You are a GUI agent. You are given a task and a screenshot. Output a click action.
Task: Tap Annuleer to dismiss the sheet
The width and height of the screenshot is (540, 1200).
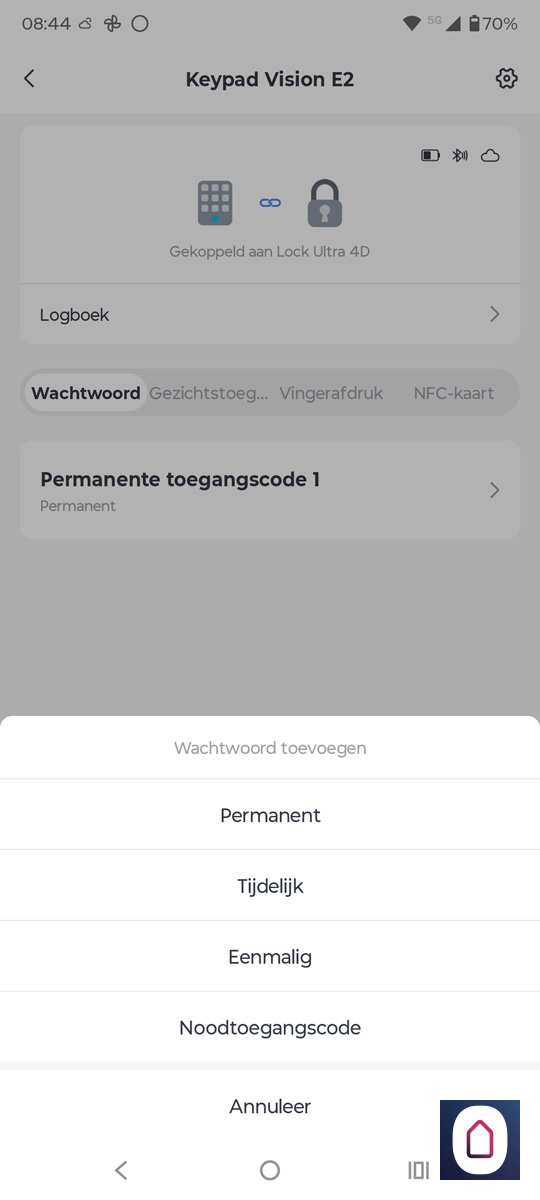click(270, 1106)
